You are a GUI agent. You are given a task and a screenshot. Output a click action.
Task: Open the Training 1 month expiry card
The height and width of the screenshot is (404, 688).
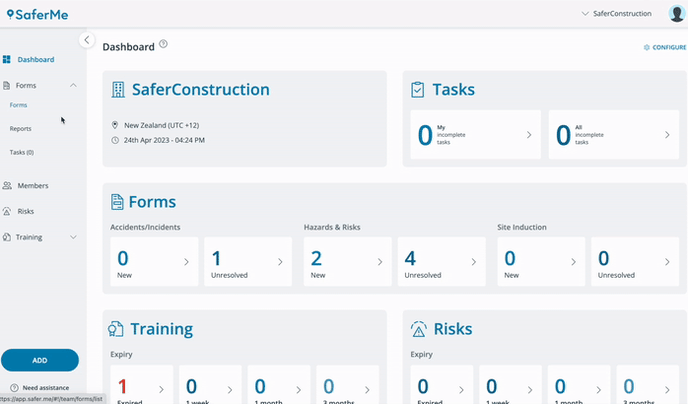tap(279, 385)
